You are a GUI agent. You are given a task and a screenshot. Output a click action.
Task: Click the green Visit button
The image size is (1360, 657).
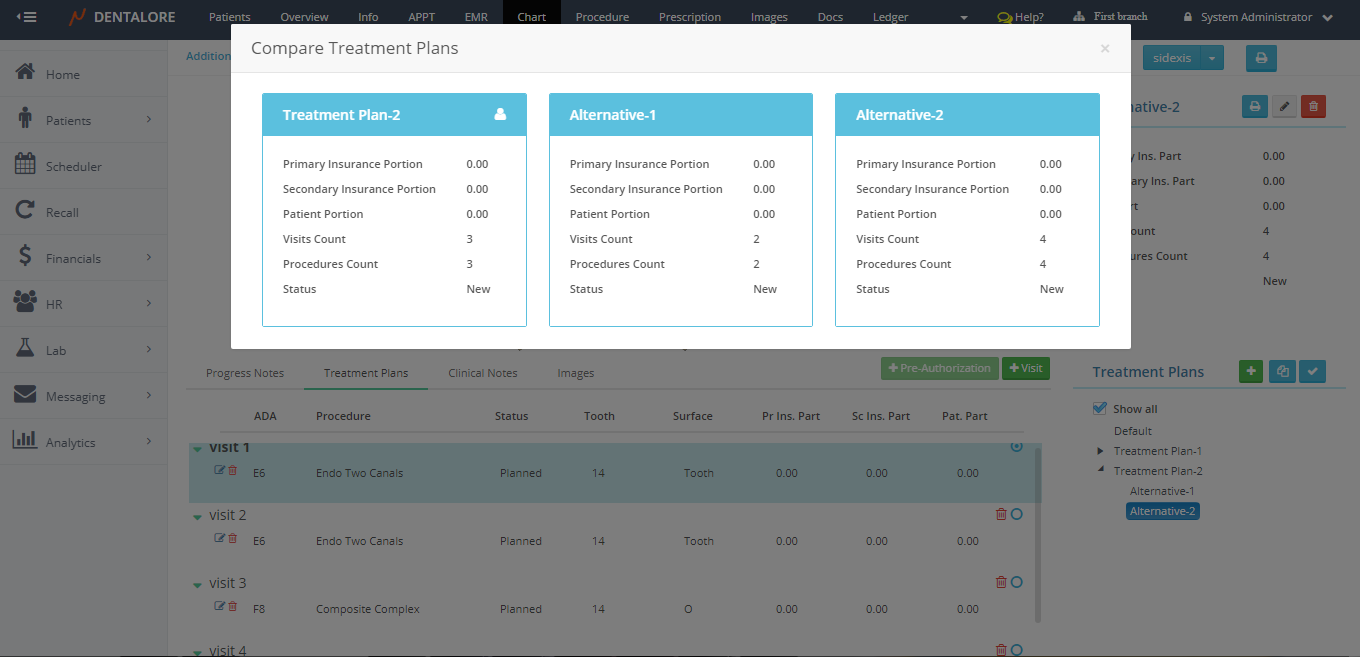1025,368
